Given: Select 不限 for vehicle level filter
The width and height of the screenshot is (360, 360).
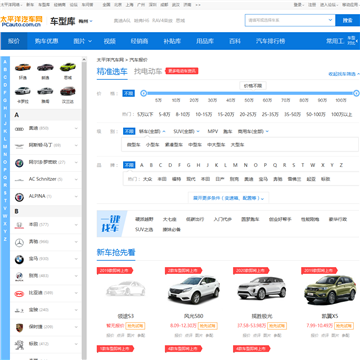Looking at the screenshot, I should tap(129, 131).
